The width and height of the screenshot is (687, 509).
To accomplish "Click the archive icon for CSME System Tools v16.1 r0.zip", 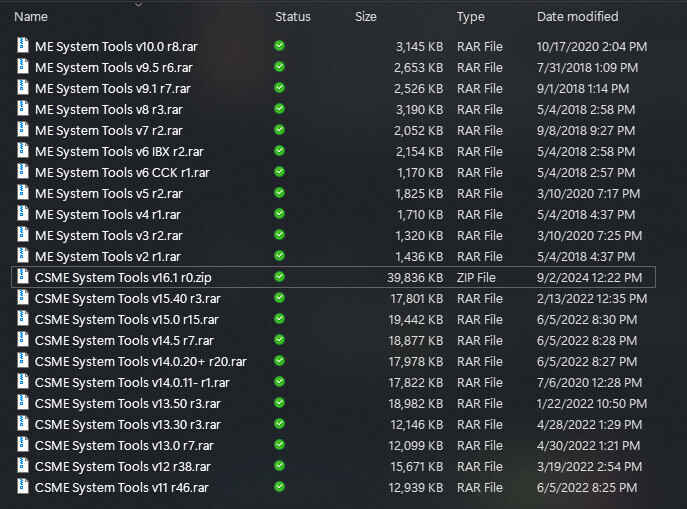I will 23,277.
